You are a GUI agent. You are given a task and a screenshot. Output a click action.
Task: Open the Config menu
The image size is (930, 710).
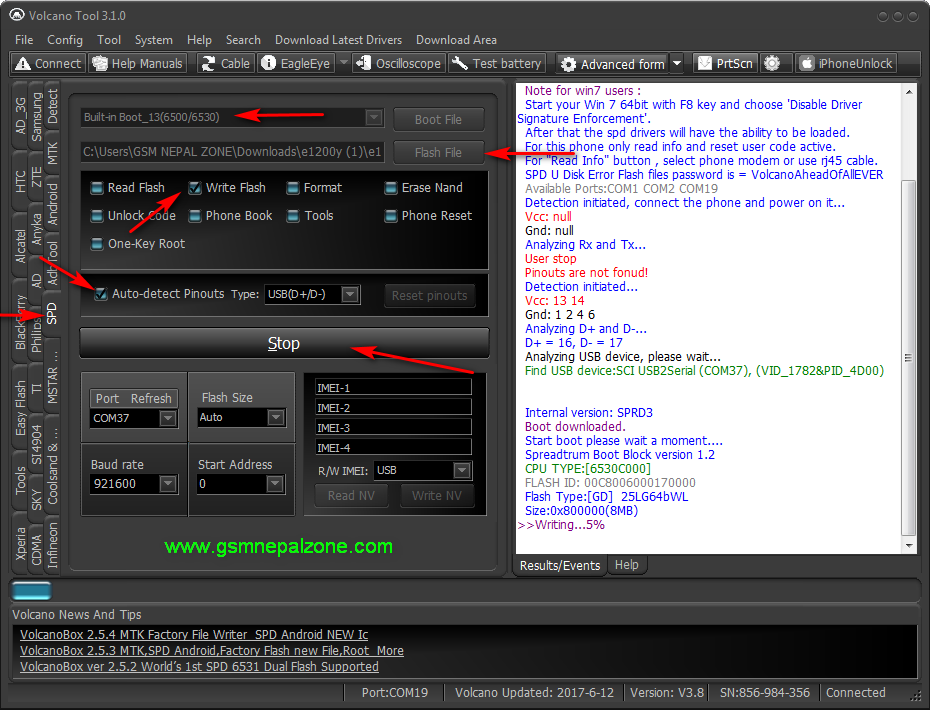(x=65, y=40)
